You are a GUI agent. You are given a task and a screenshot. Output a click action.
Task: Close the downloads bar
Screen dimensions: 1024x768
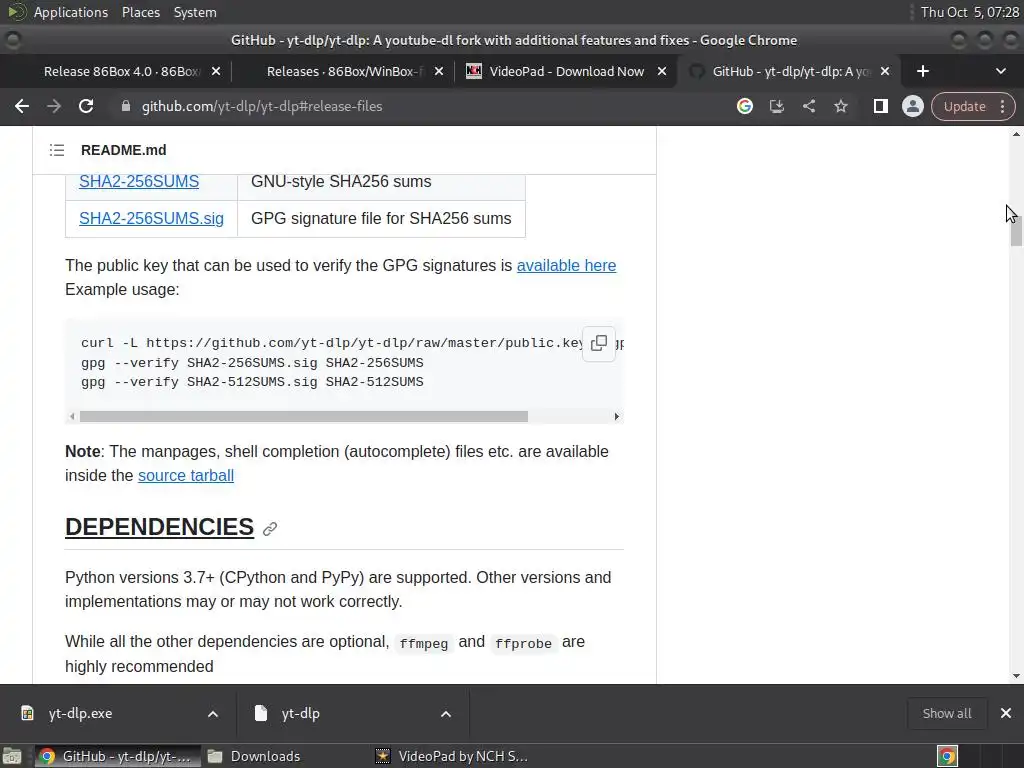1006,713
